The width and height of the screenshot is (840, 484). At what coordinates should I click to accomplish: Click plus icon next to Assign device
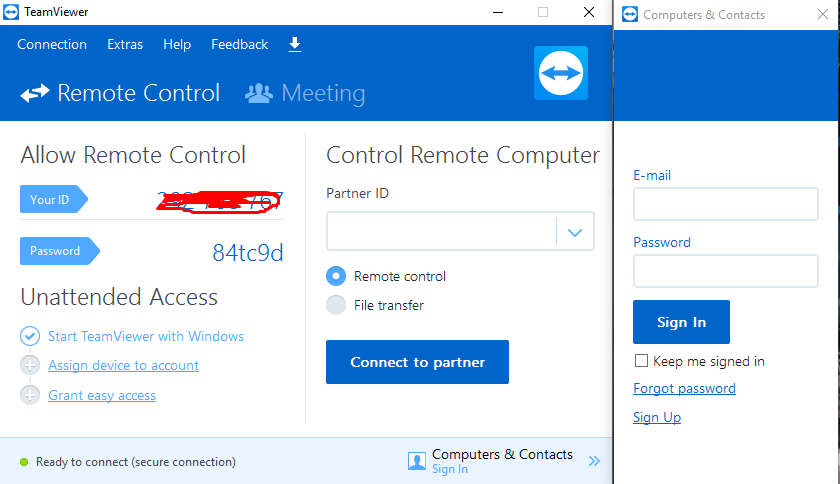coord(30,366)
